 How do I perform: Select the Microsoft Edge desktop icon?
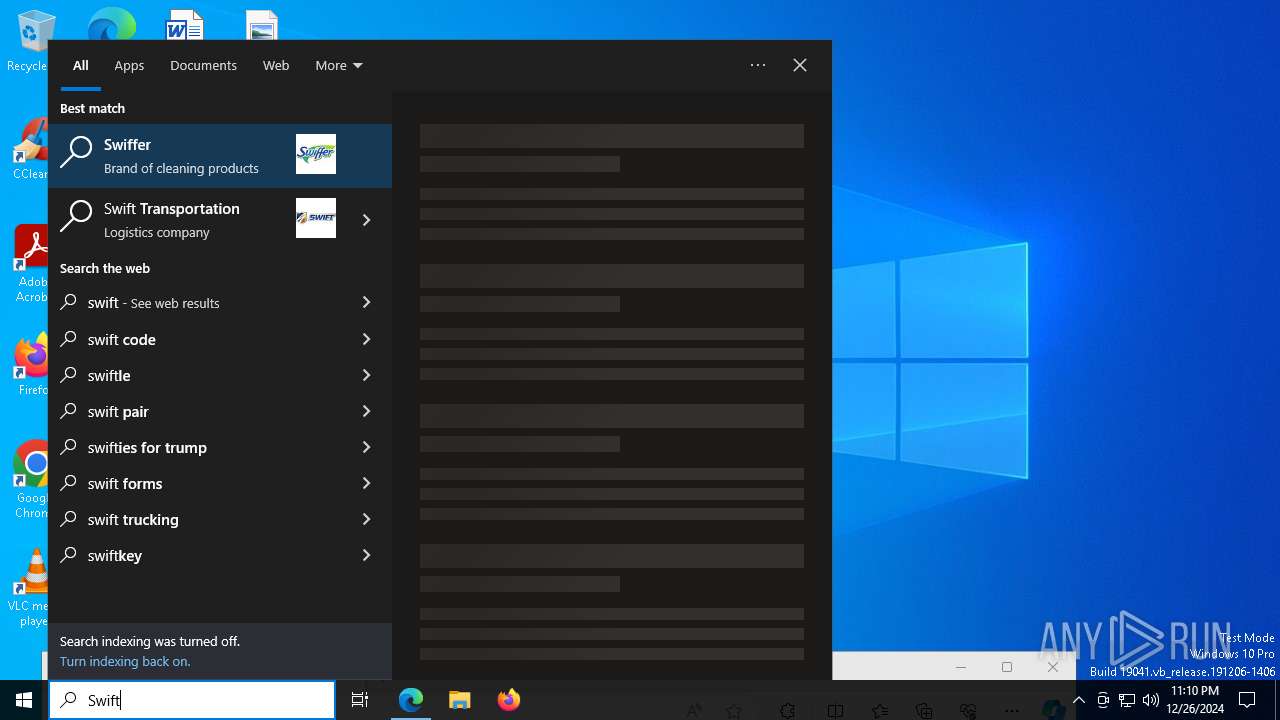[x=112, y=24]
